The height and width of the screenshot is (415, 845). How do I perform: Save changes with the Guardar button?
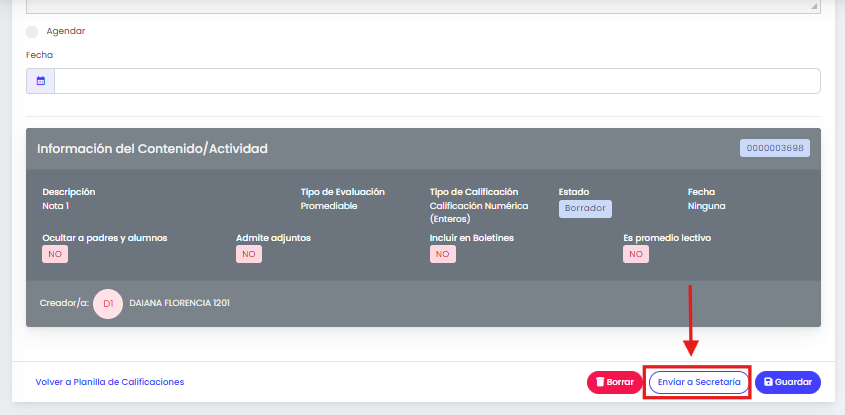pyautogui.click(x=788, y=382)
